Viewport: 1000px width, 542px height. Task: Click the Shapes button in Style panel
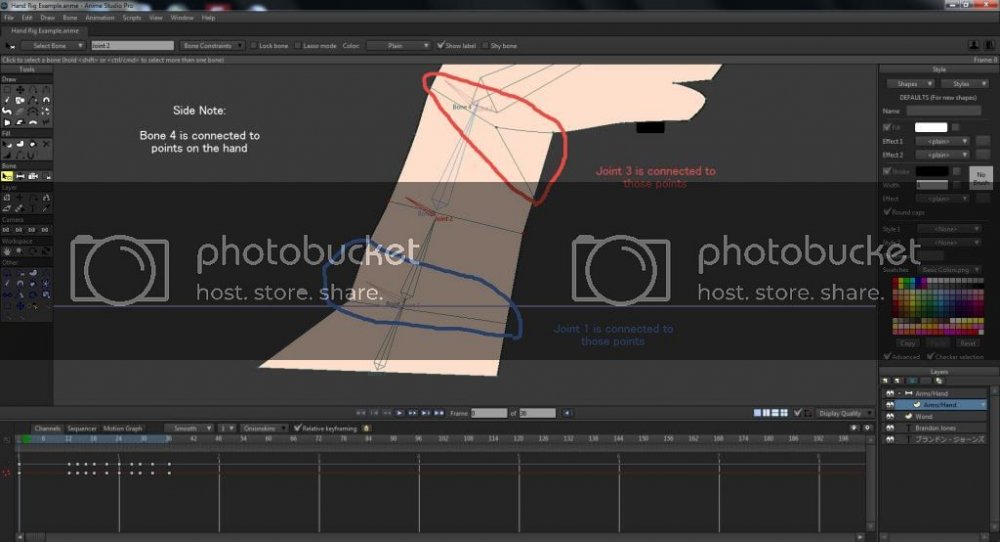[x=908, y=84]
